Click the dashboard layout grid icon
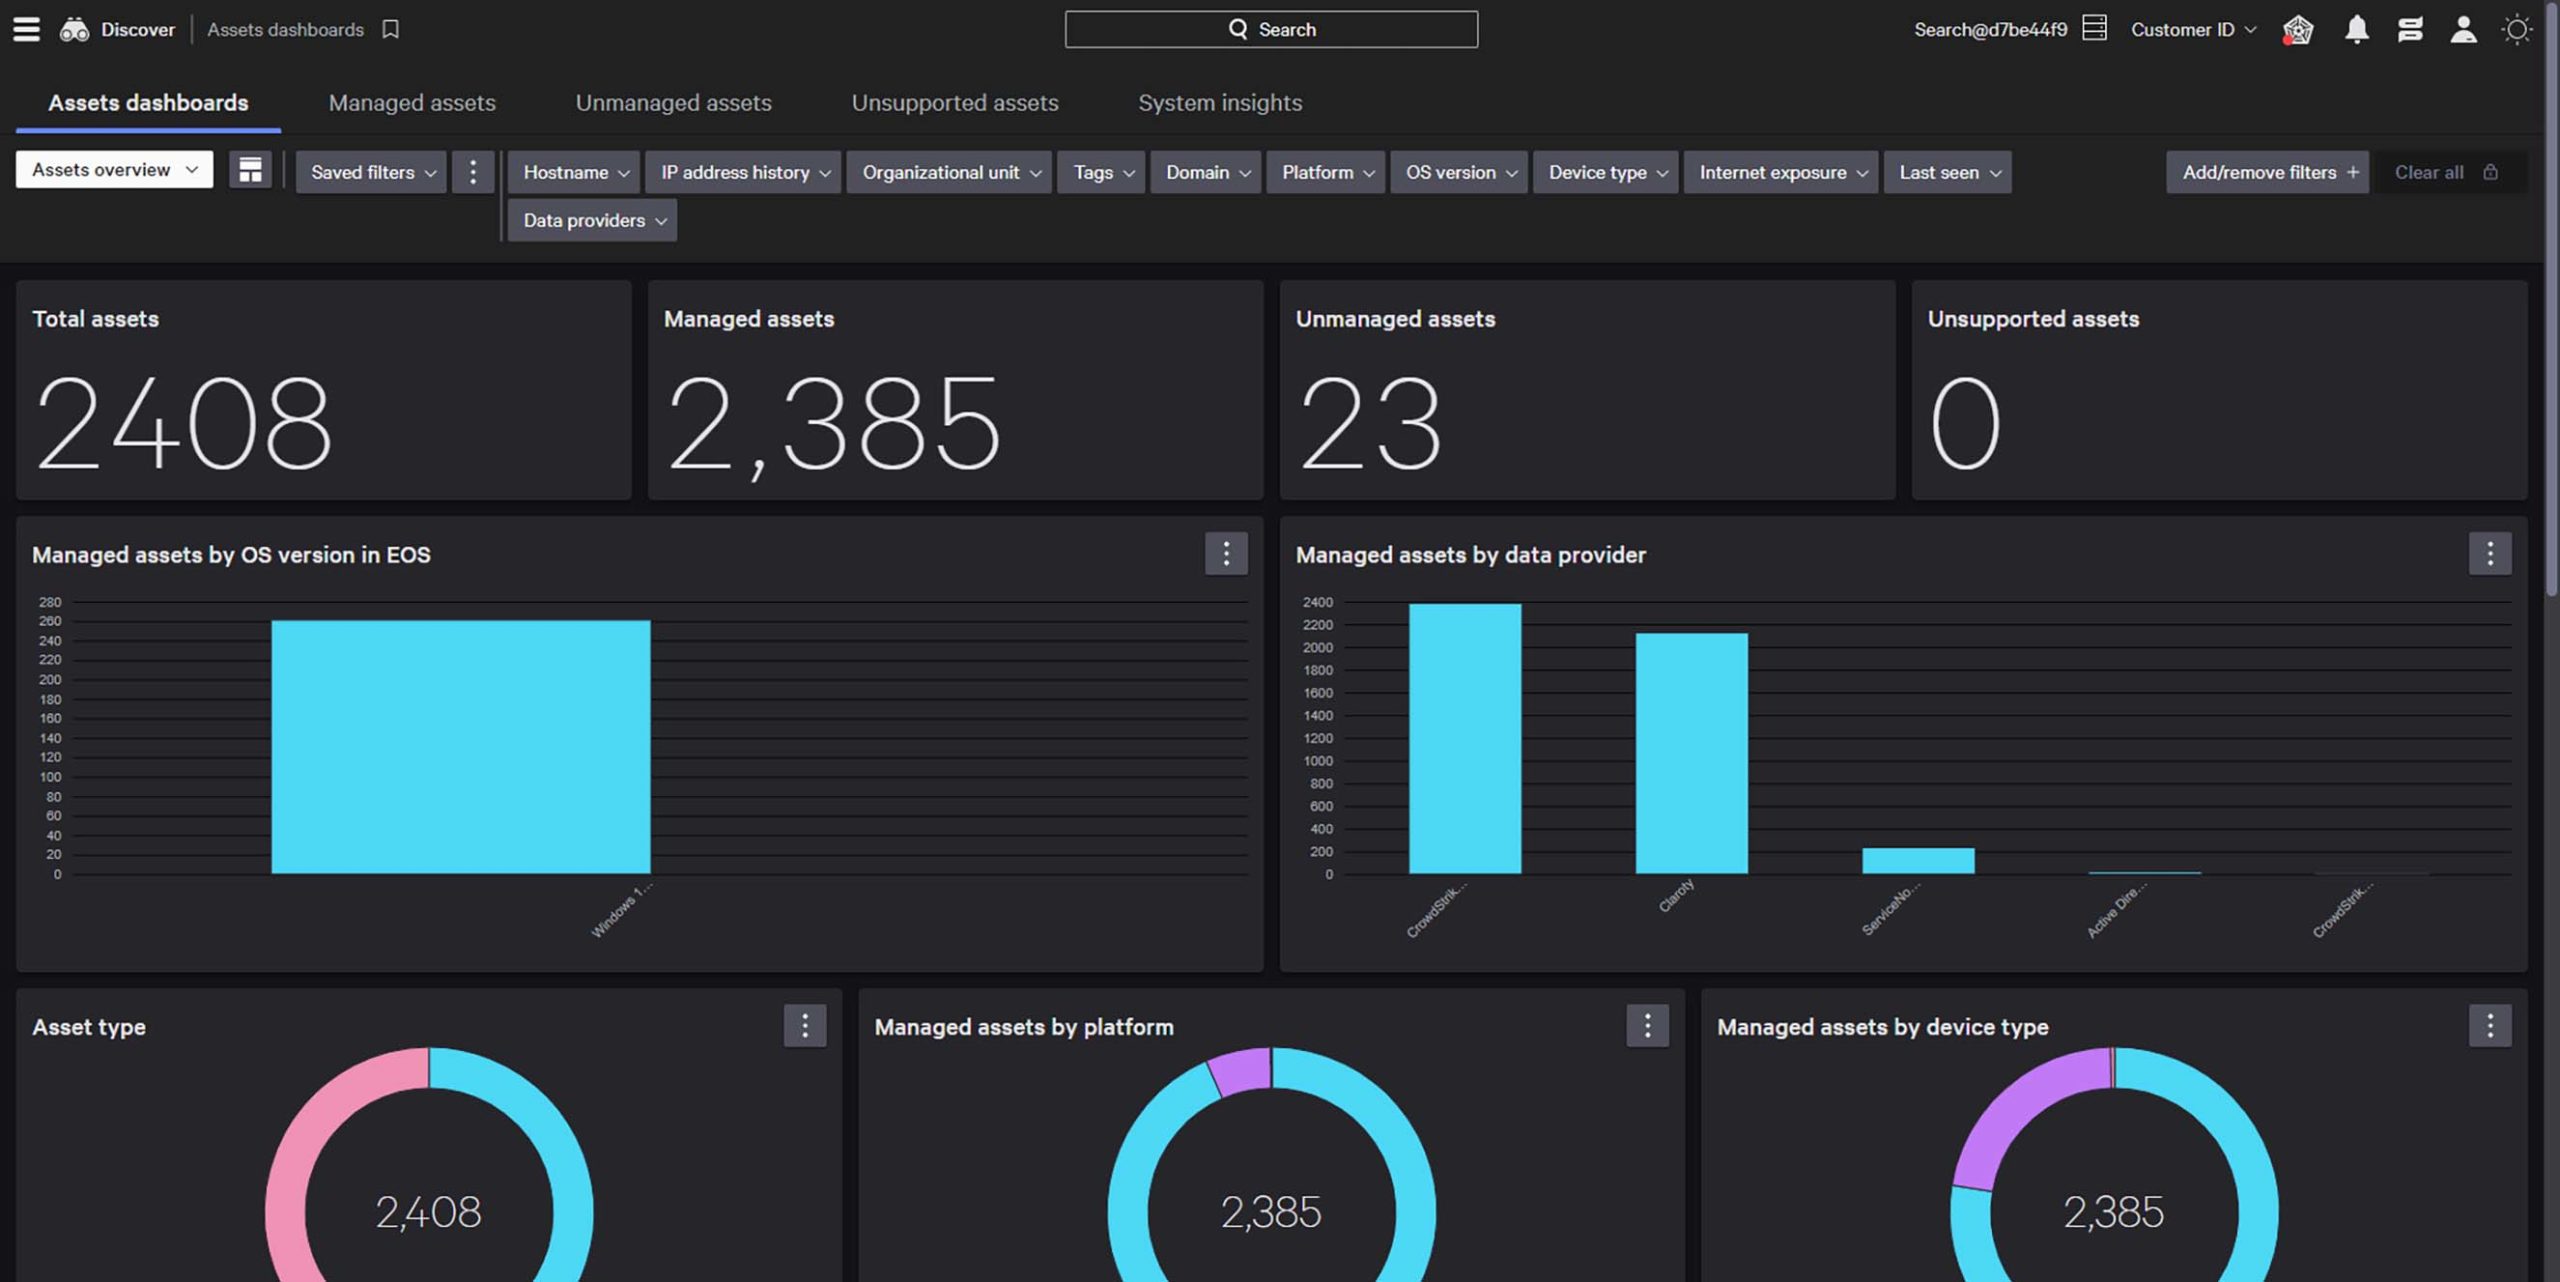This screenshot has height=1282, width=2560. [250, 170]
